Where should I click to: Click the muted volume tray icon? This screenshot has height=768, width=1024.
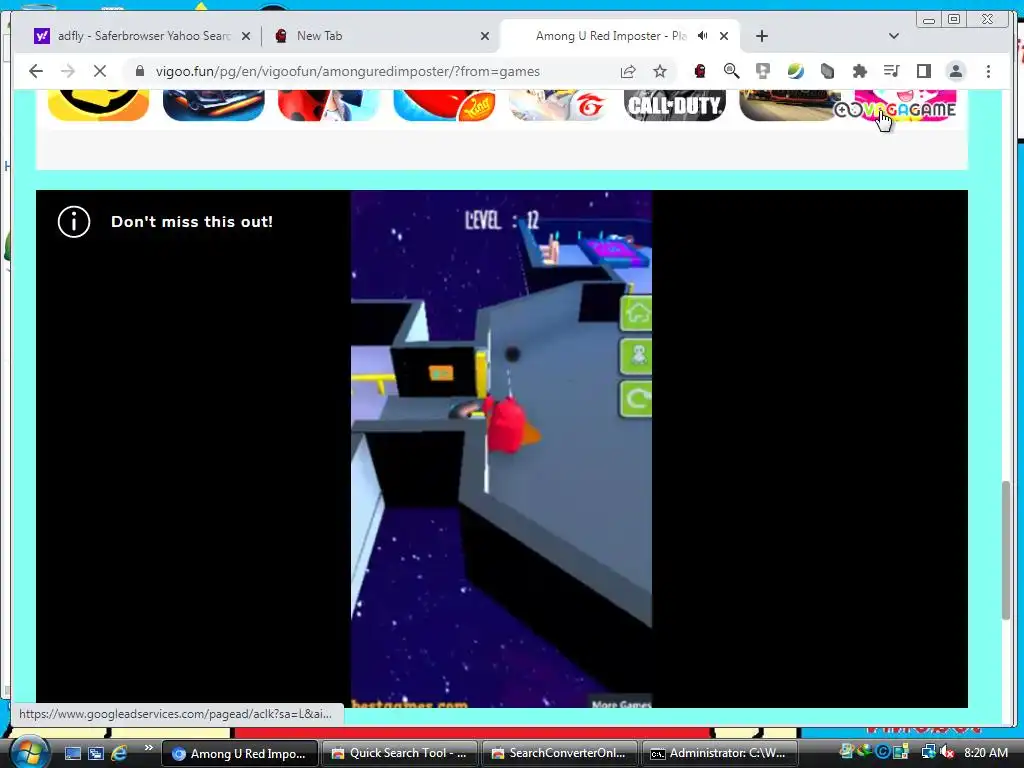[x=948, y=753]
